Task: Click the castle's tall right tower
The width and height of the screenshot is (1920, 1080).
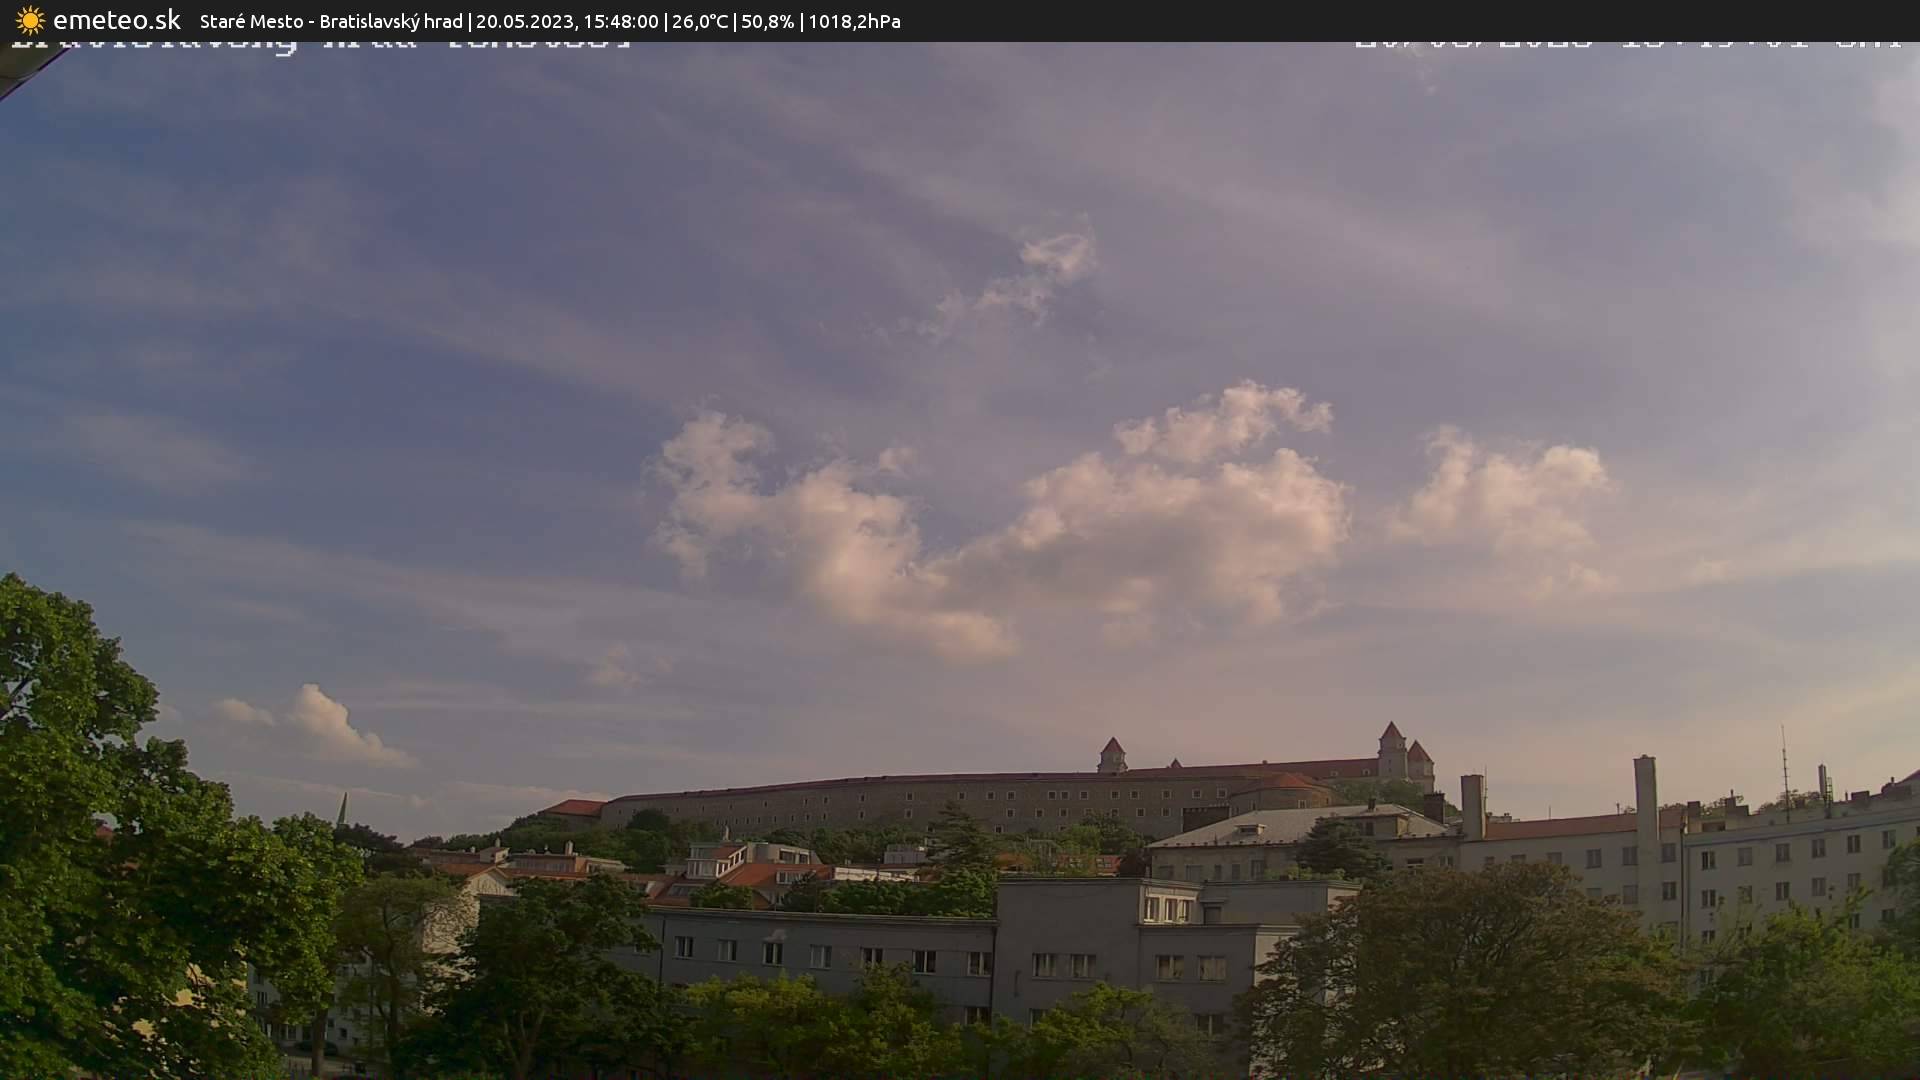Action: (1391, 750)
